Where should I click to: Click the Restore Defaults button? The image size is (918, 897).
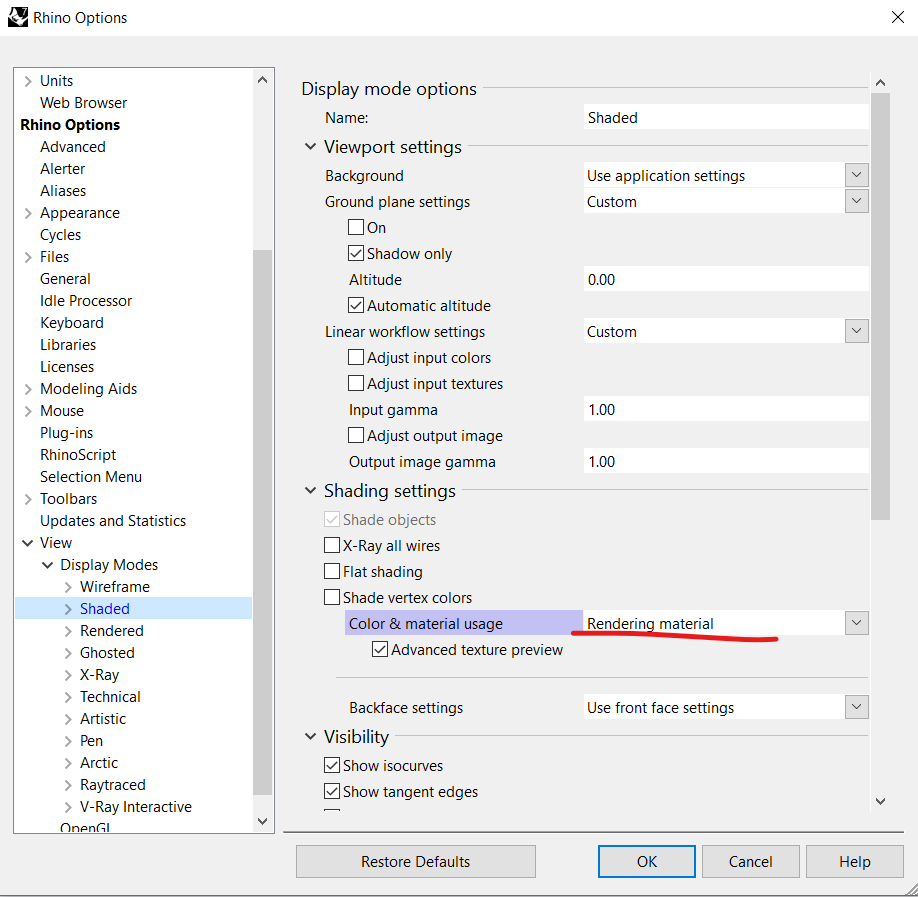[x=416, y=861]
